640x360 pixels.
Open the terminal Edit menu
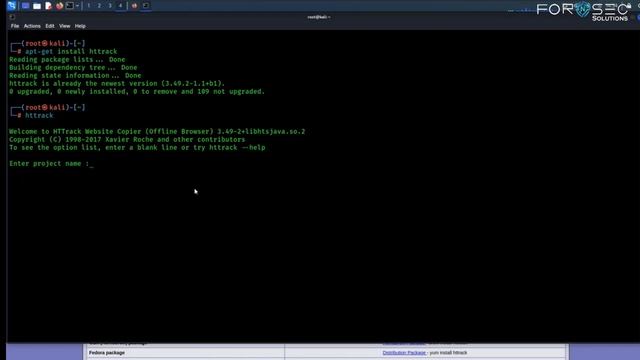(x=50, y=26)
